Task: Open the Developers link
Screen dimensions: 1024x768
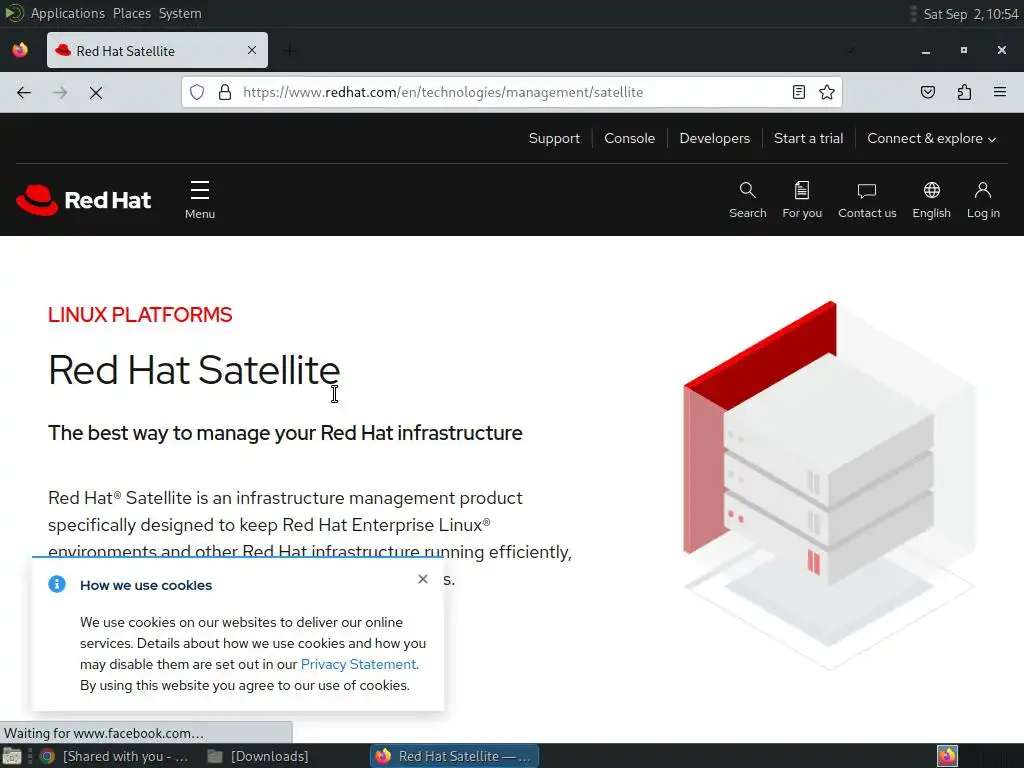Action: tap(714, 138)
